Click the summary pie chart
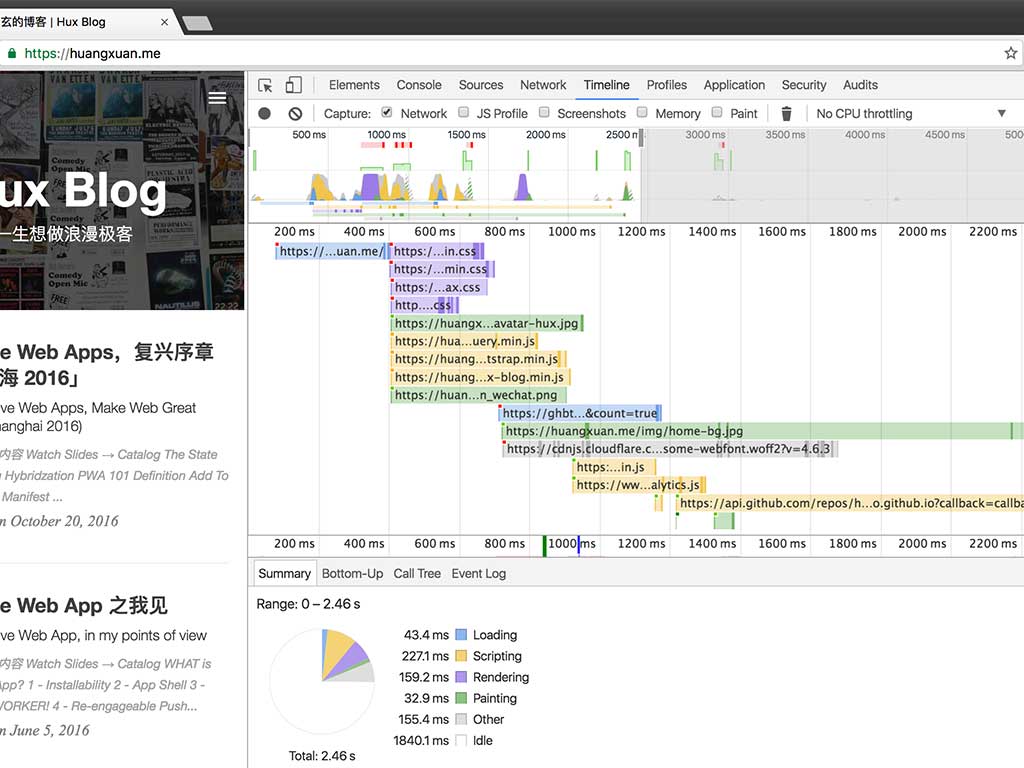The image size is (1024, 768). tap(323, 681)
